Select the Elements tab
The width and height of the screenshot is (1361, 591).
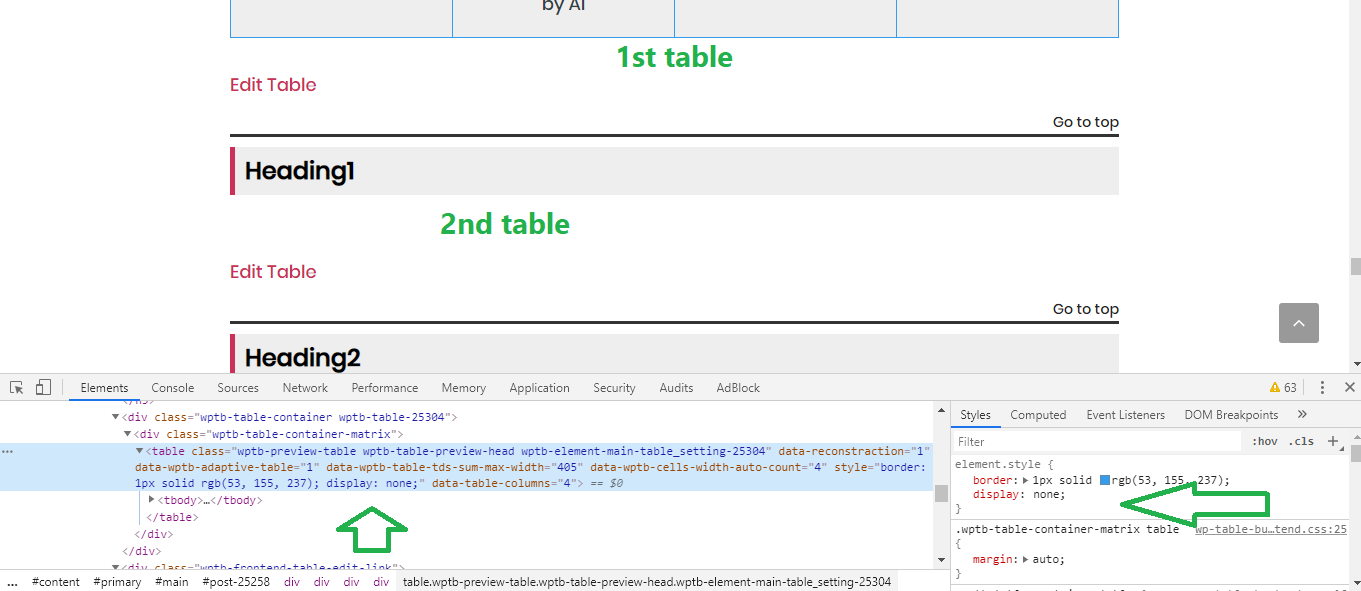pyautogui.click(x=104, y=388)
